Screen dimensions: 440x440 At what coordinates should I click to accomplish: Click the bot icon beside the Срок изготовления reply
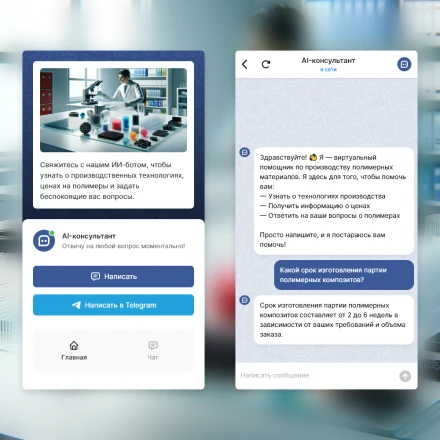245,300
